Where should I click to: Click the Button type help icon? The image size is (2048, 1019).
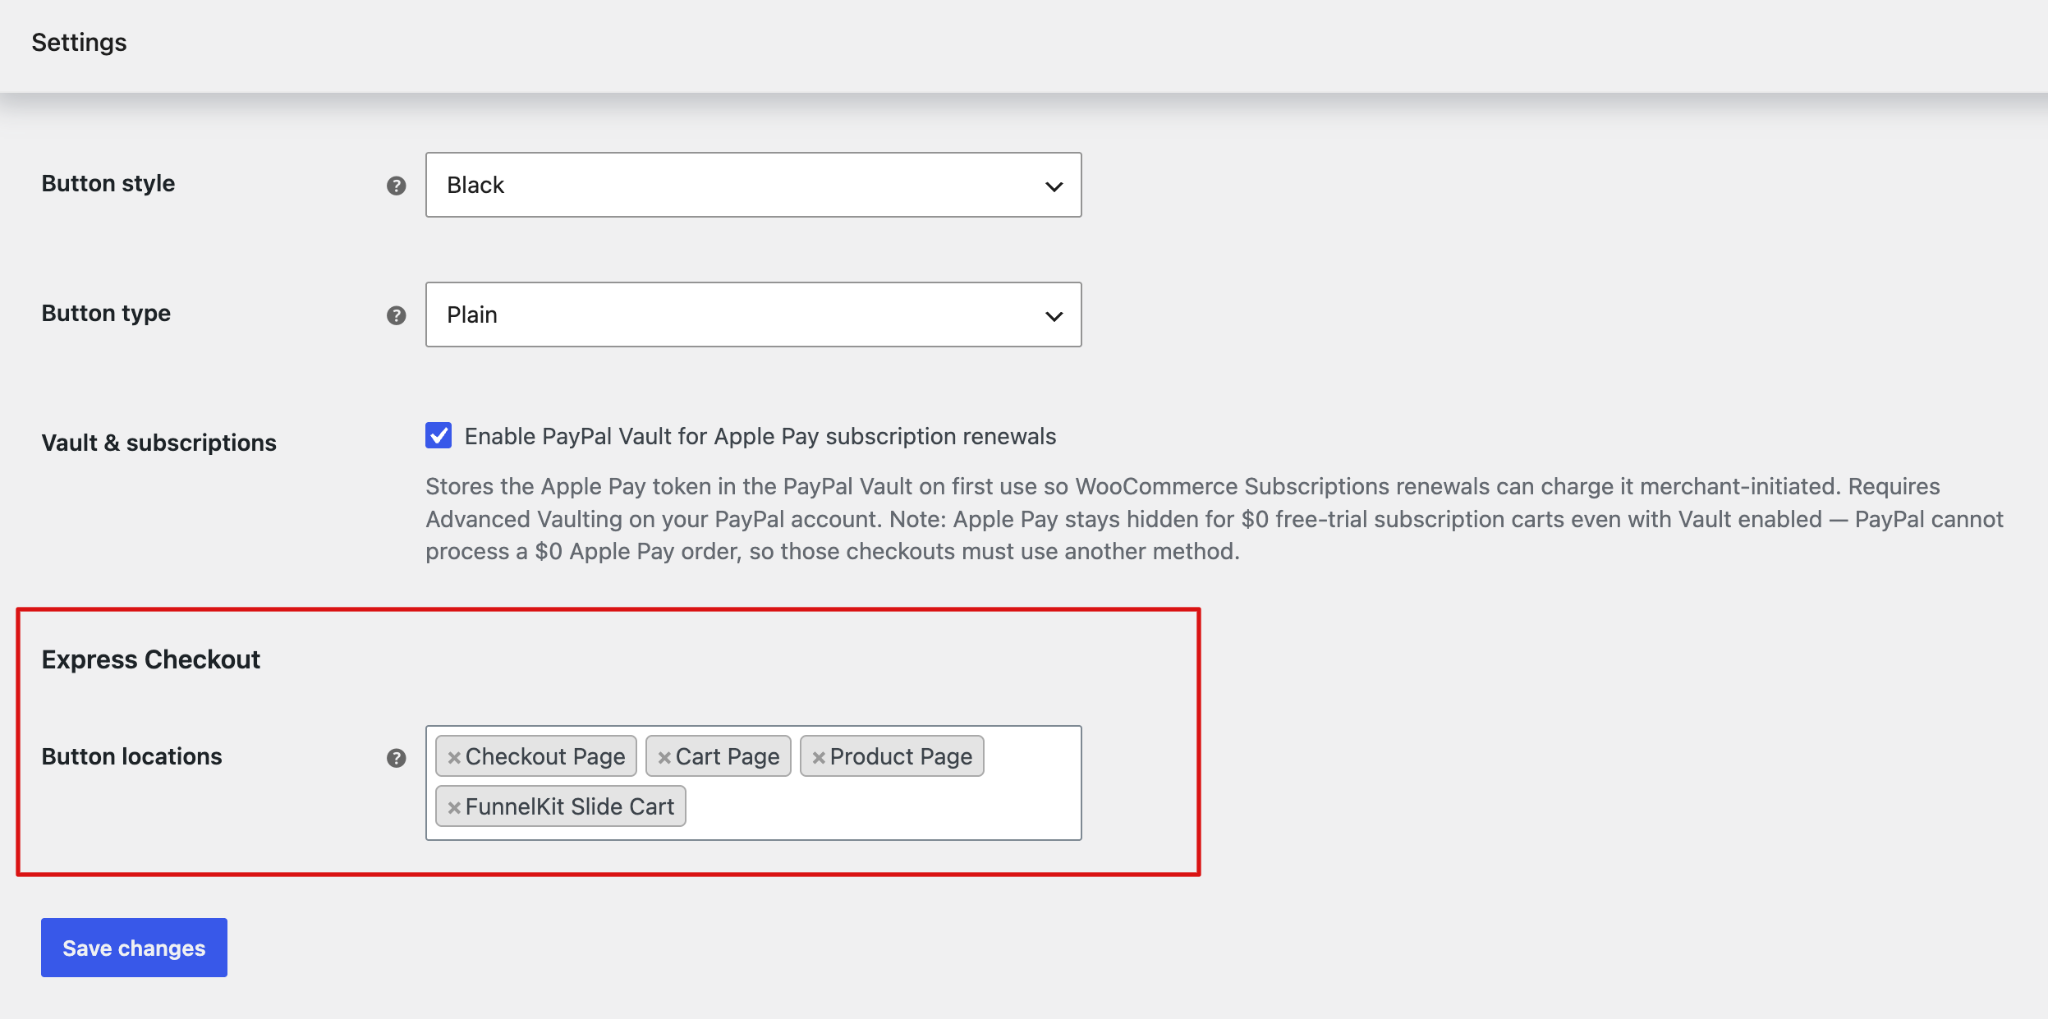396,316
